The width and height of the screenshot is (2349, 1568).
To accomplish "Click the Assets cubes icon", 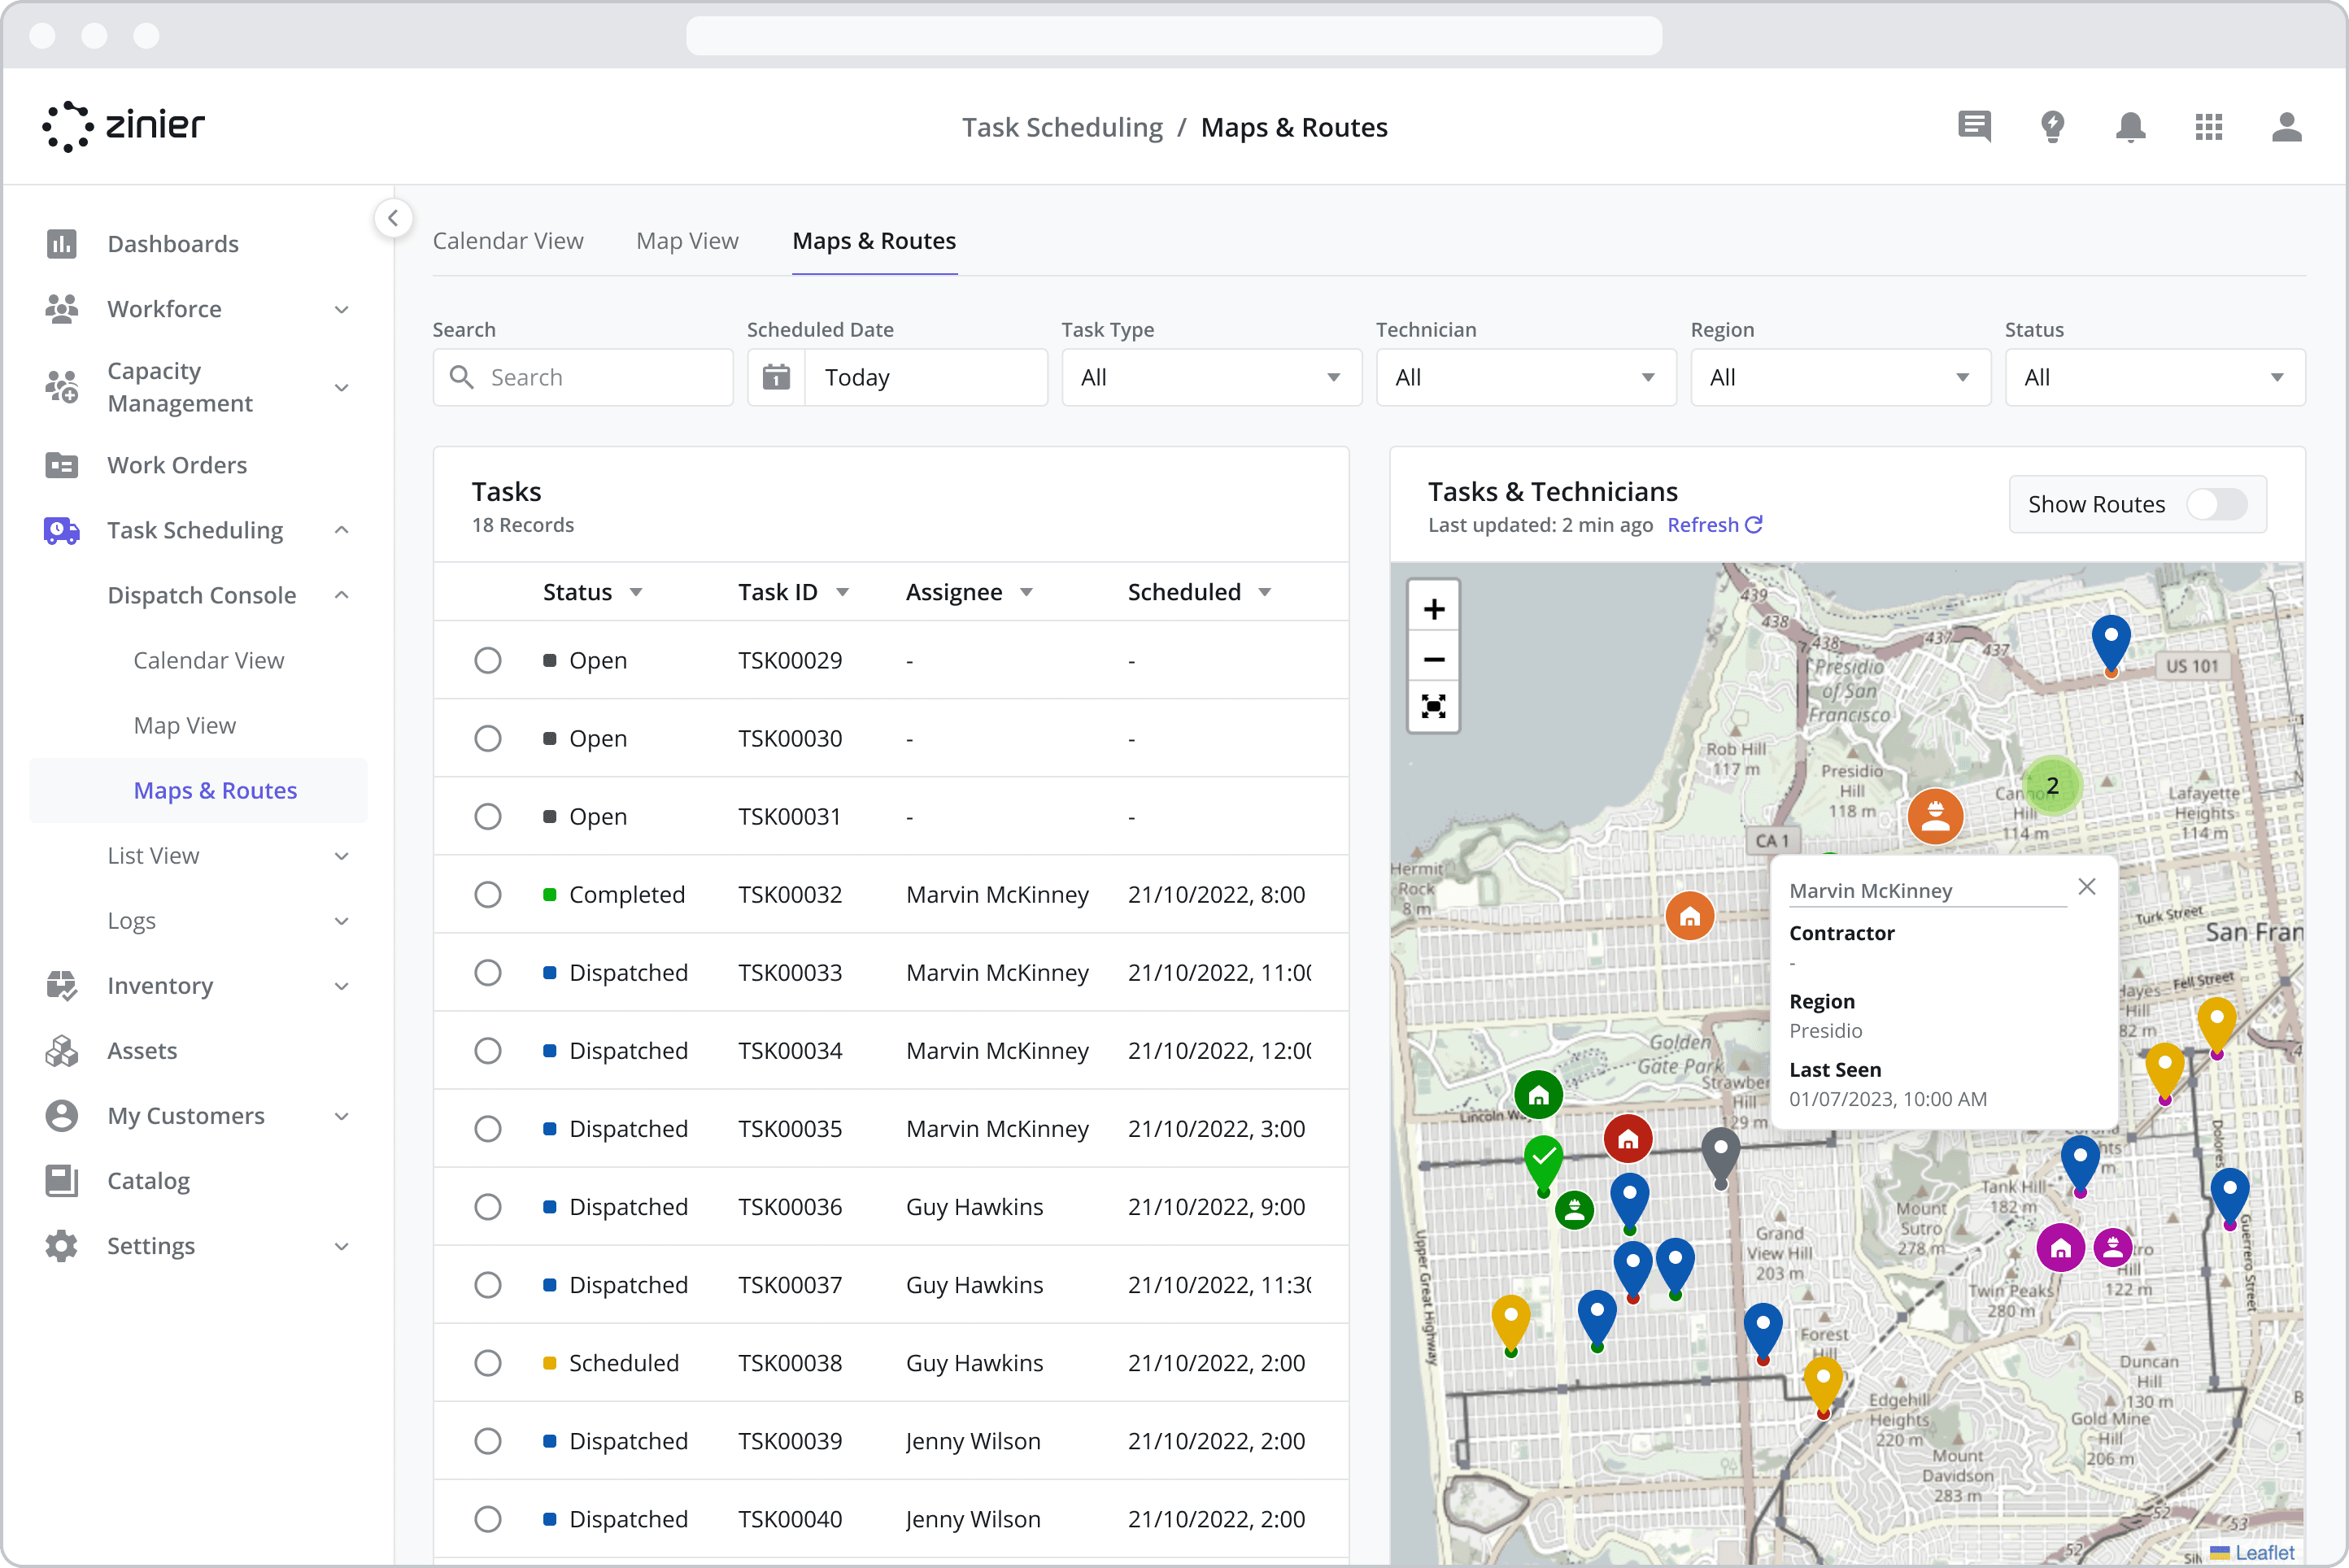I will 61,1050.
